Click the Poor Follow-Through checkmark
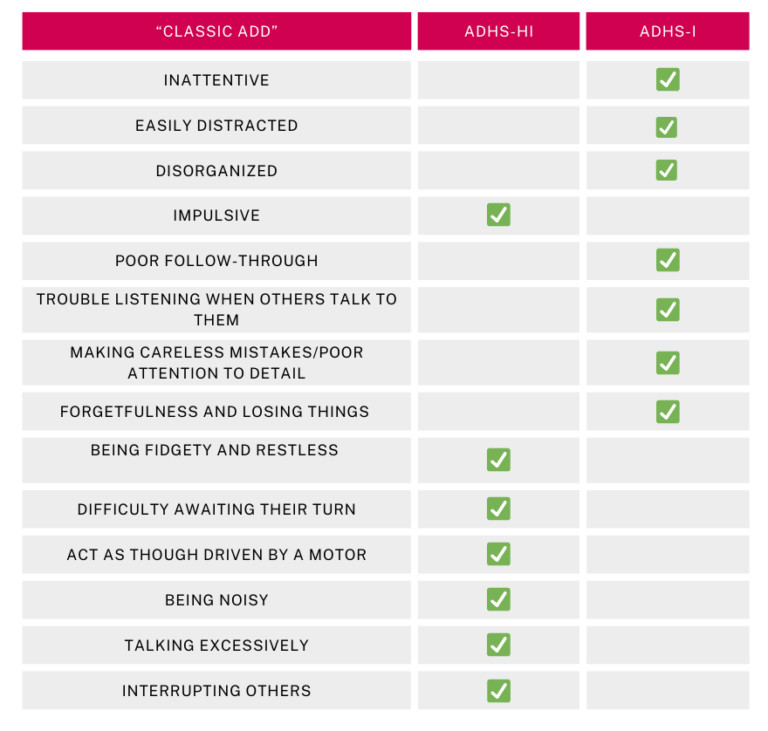Image resolution: width=768 pixels, height=731 pixels. click(x=667, y=260)
